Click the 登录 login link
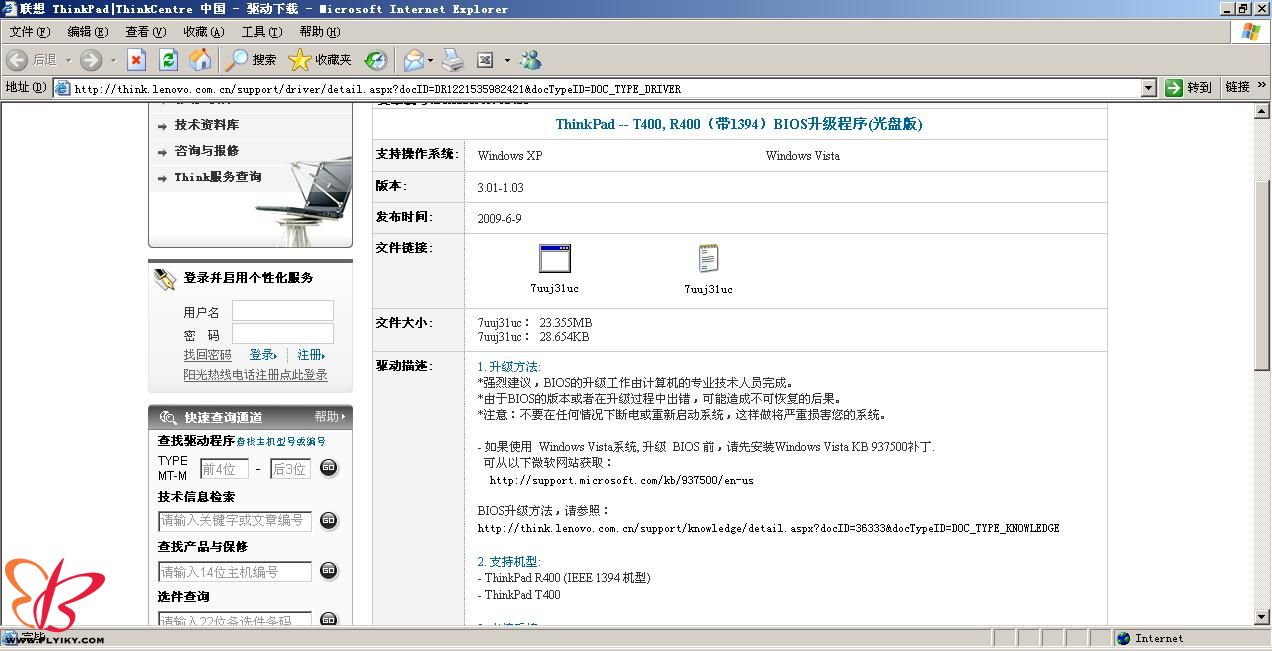1272x651 pixels. 263,355
